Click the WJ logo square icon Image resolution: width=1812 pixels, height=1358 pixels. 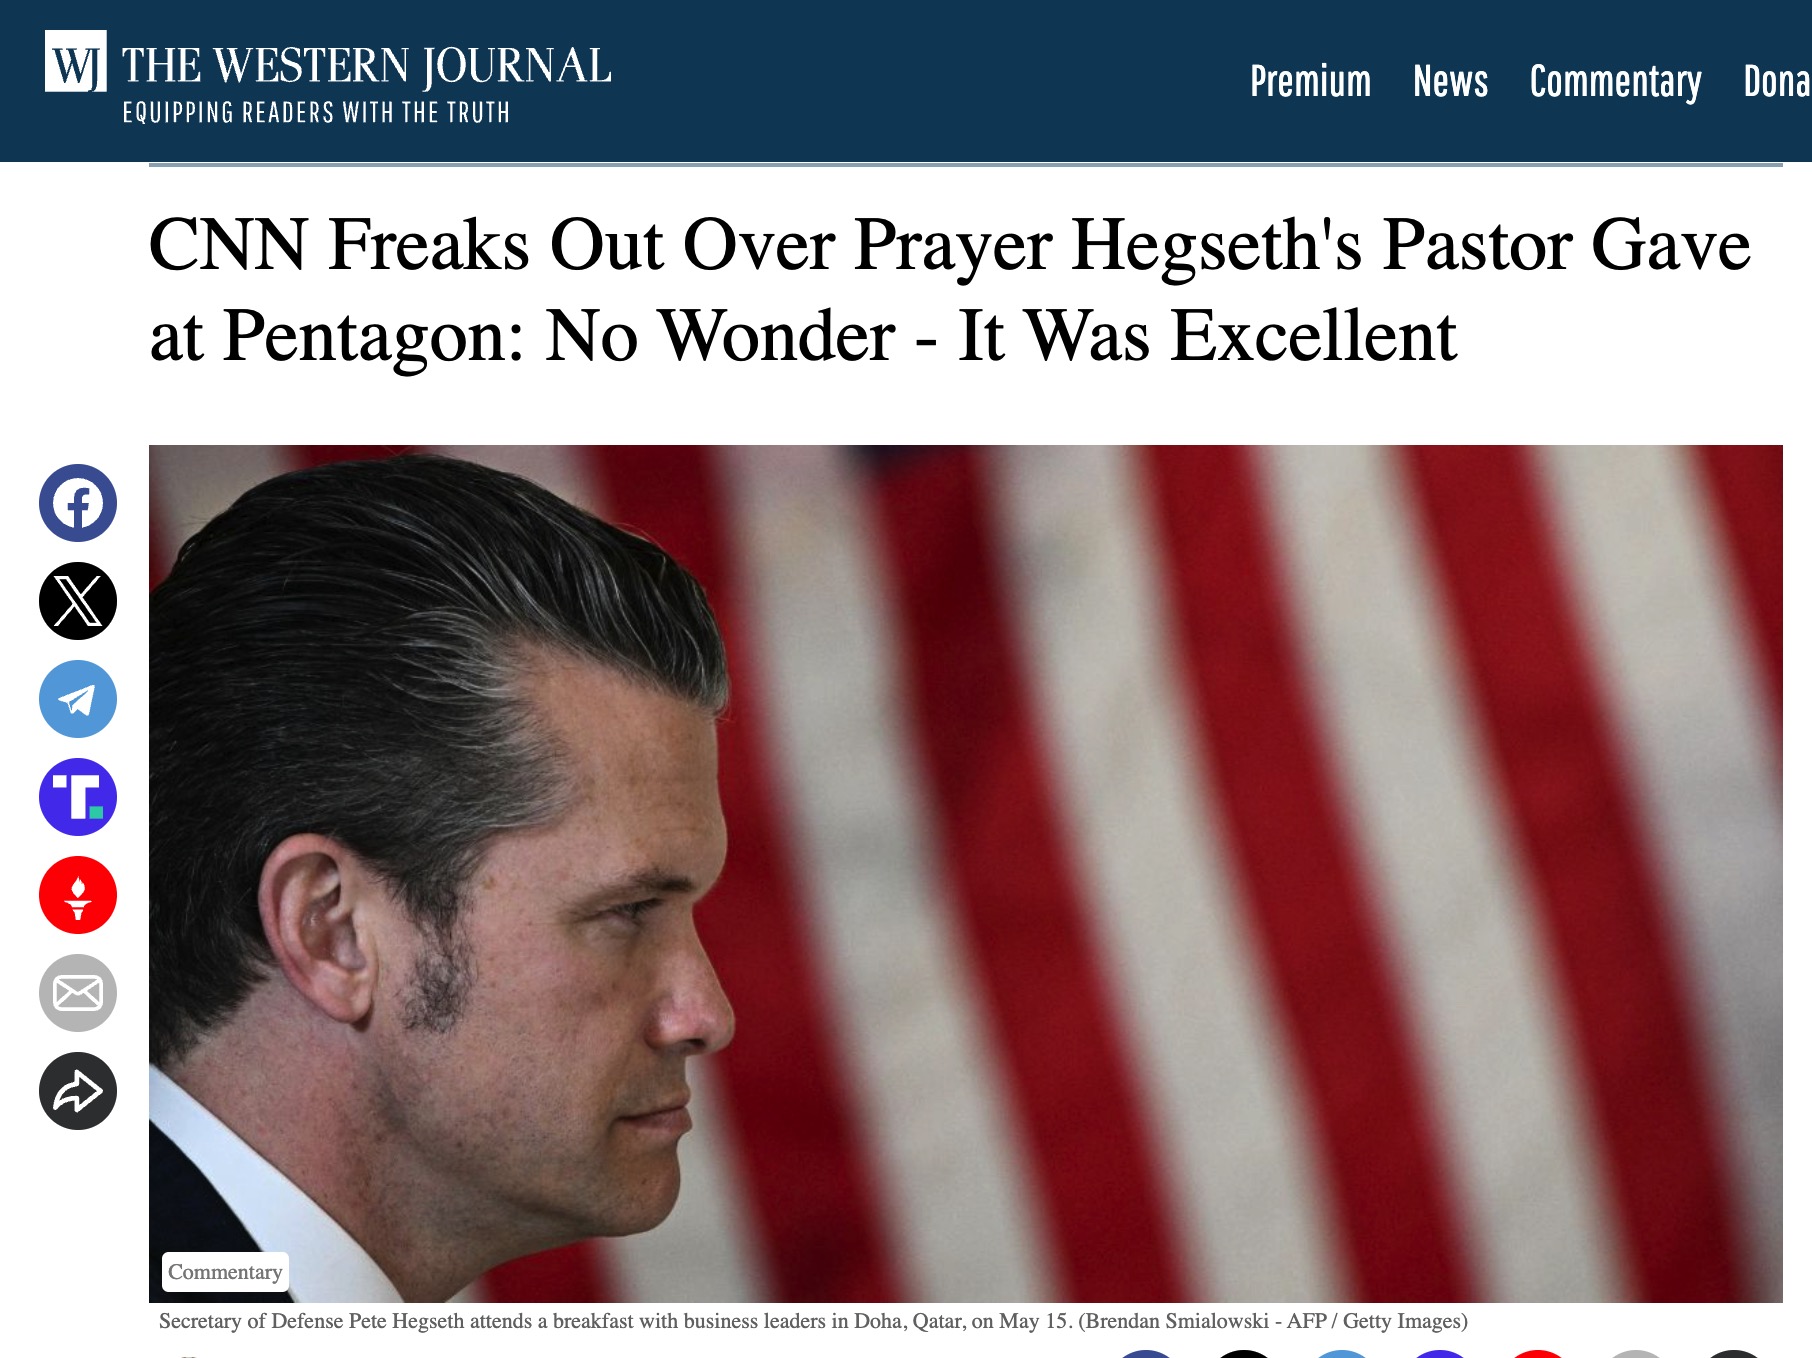75,61
